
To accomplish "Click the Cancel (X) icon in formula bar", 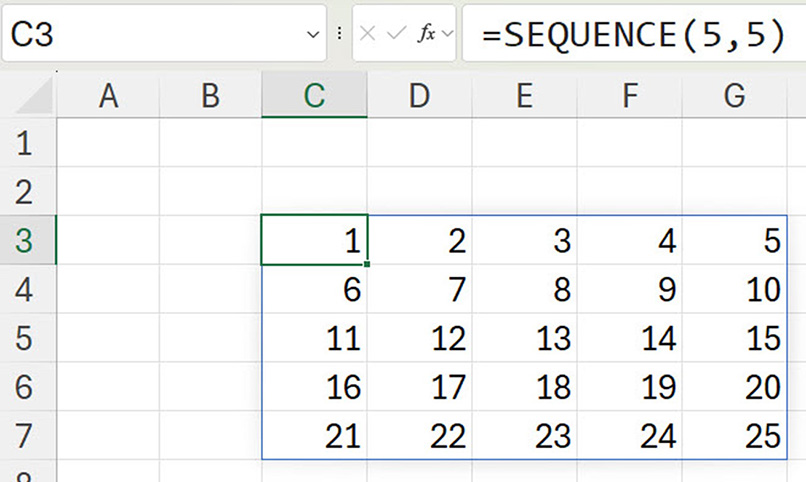I will [368, 33].
